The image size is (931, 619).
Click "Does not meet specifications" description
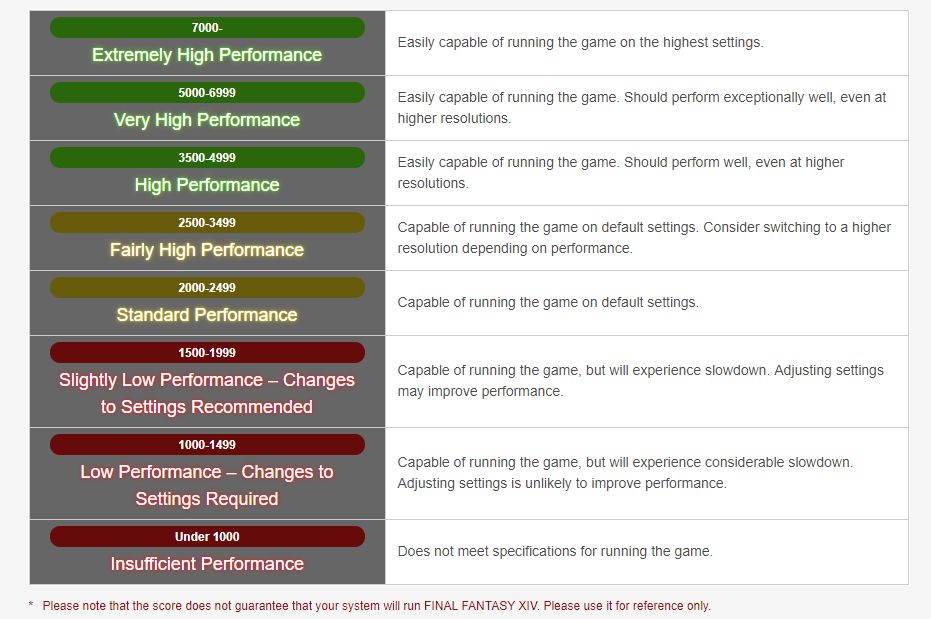pyautogui.click(x=555, y=551)
